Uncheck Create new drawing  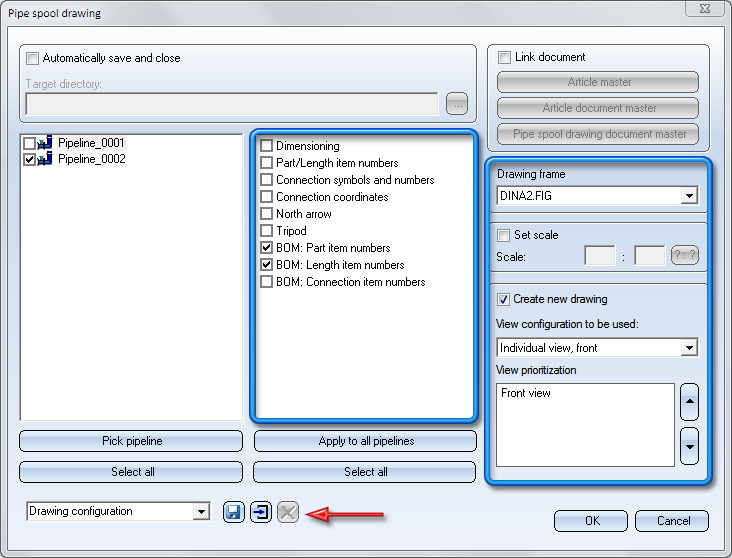(503, 299)
